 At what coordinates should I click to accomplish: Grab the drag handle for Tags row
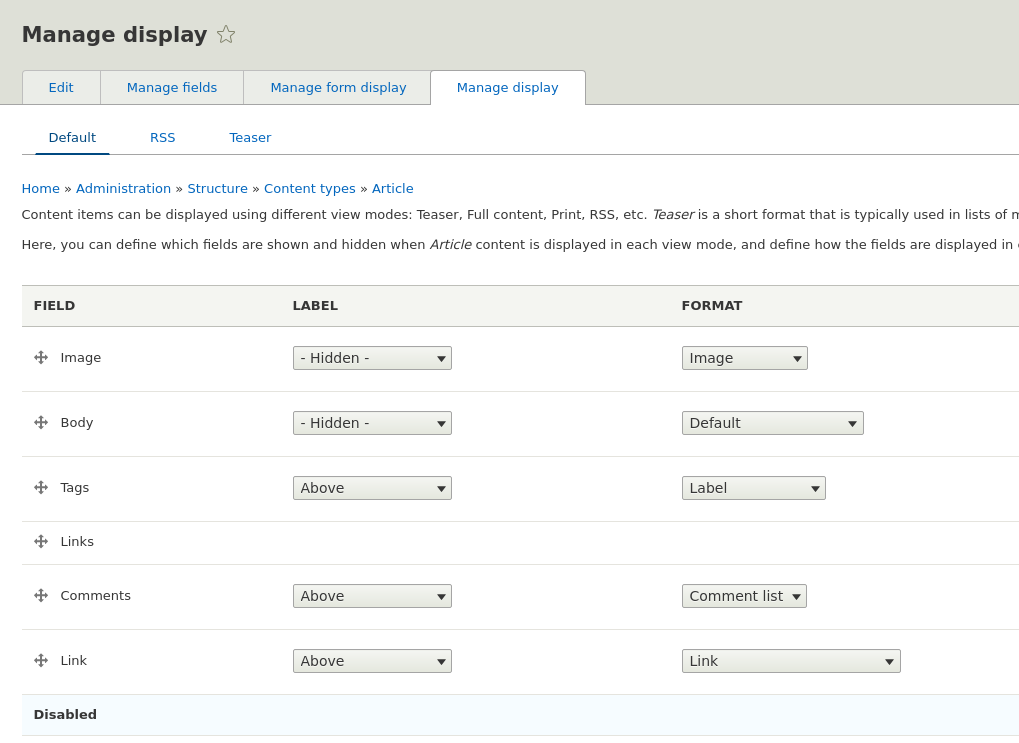pyautogui.click(x=41, y=488)
